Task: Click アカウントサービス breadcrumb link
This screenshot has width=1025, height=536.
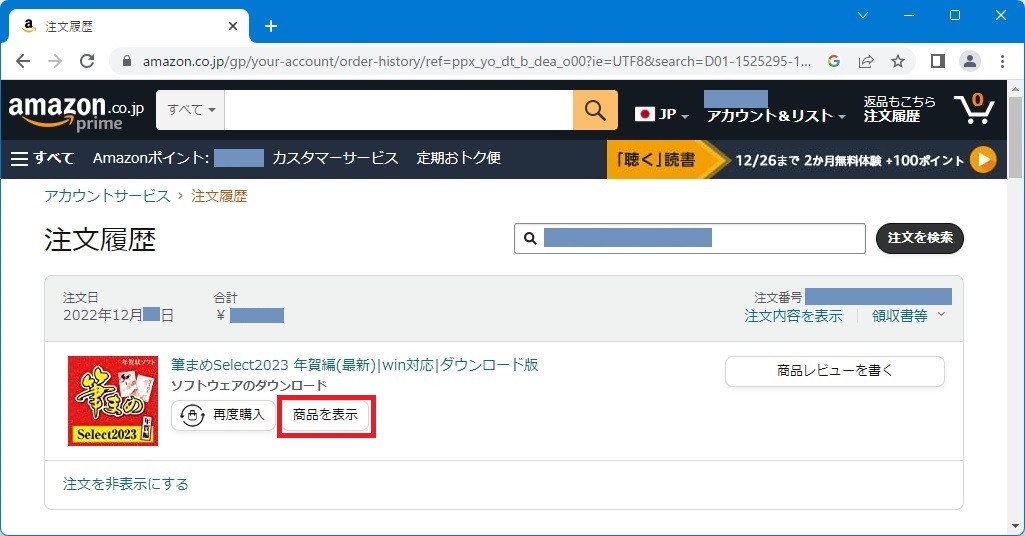Action: coord(107,196)
